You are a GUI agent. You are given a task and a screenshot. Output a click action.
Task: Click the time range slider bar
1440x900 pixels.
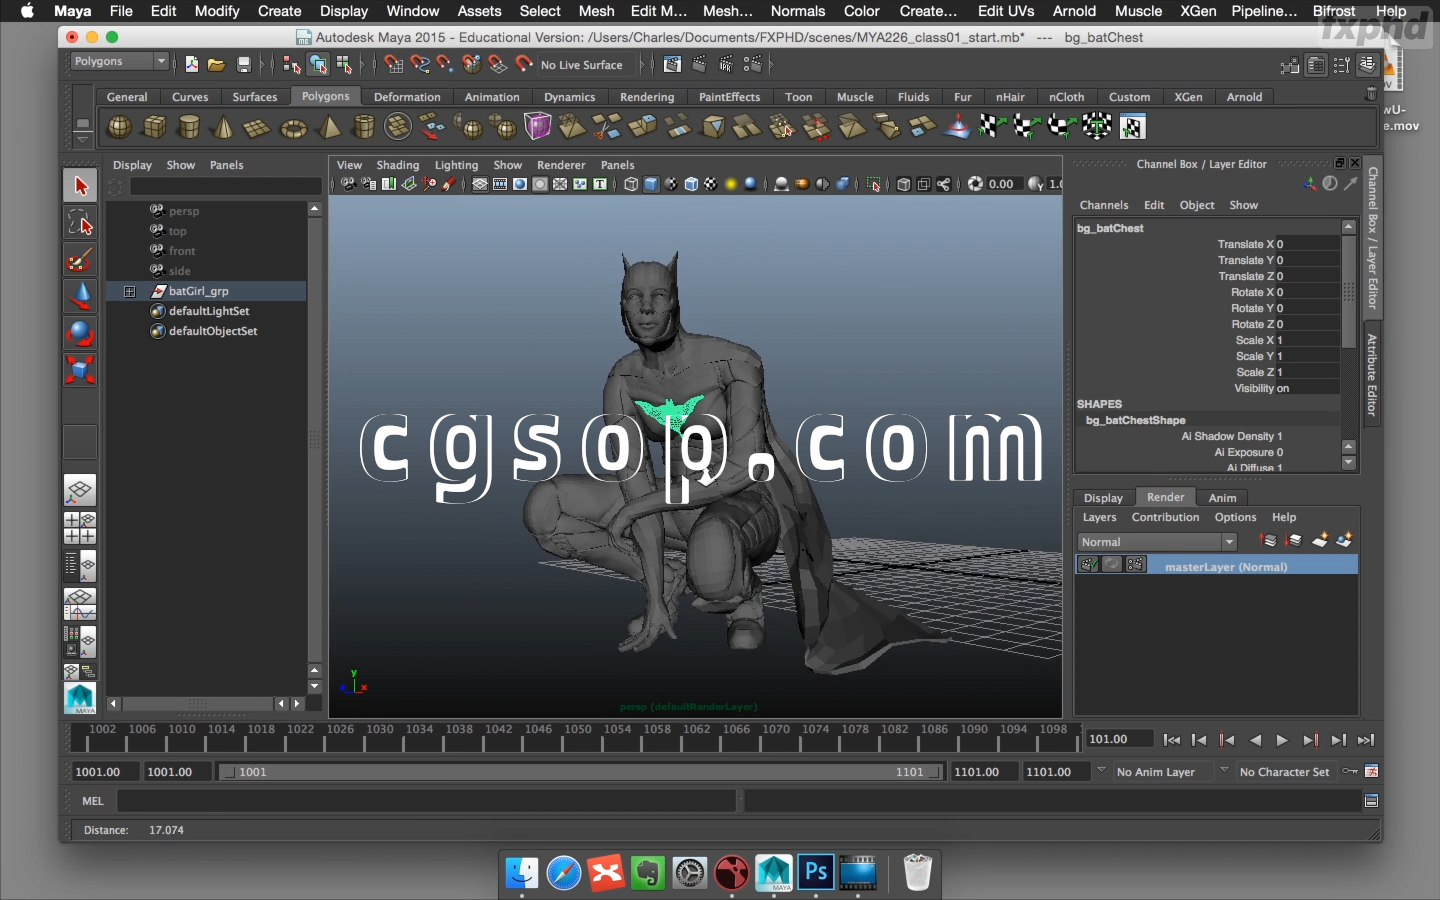(580, 772)
